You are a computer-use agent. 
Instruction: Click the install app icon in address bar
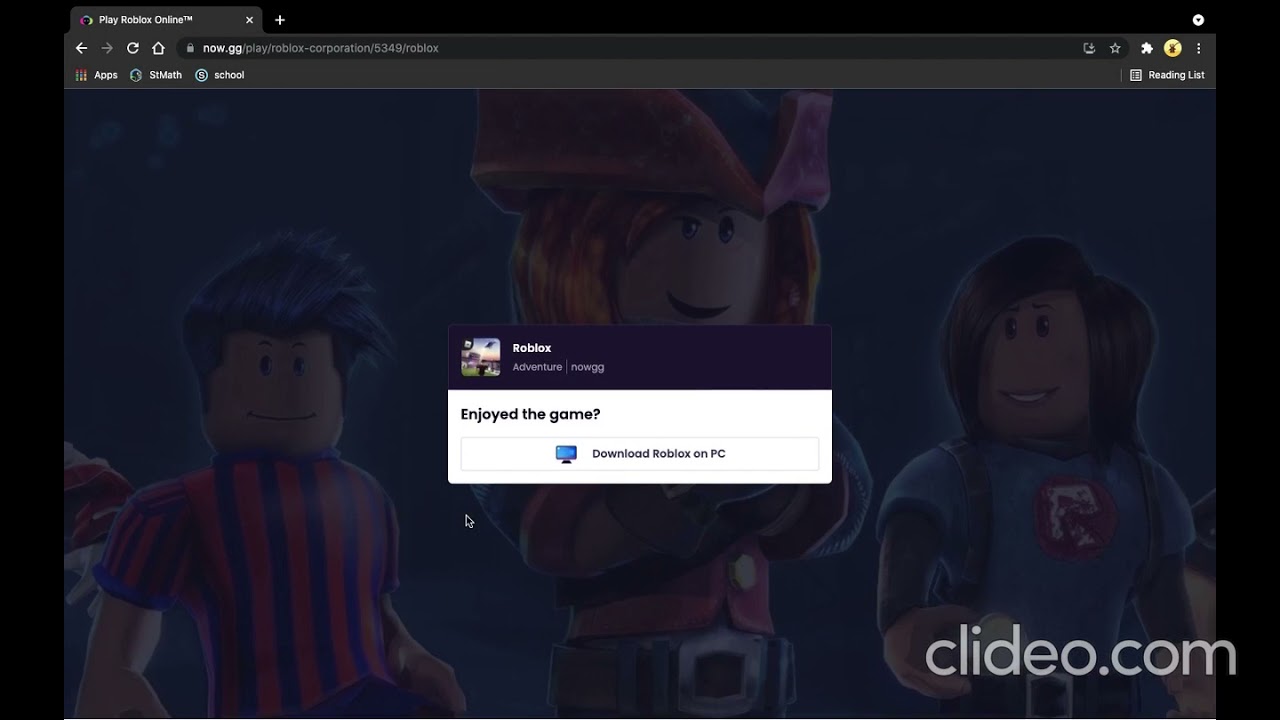pos(1089,48)
